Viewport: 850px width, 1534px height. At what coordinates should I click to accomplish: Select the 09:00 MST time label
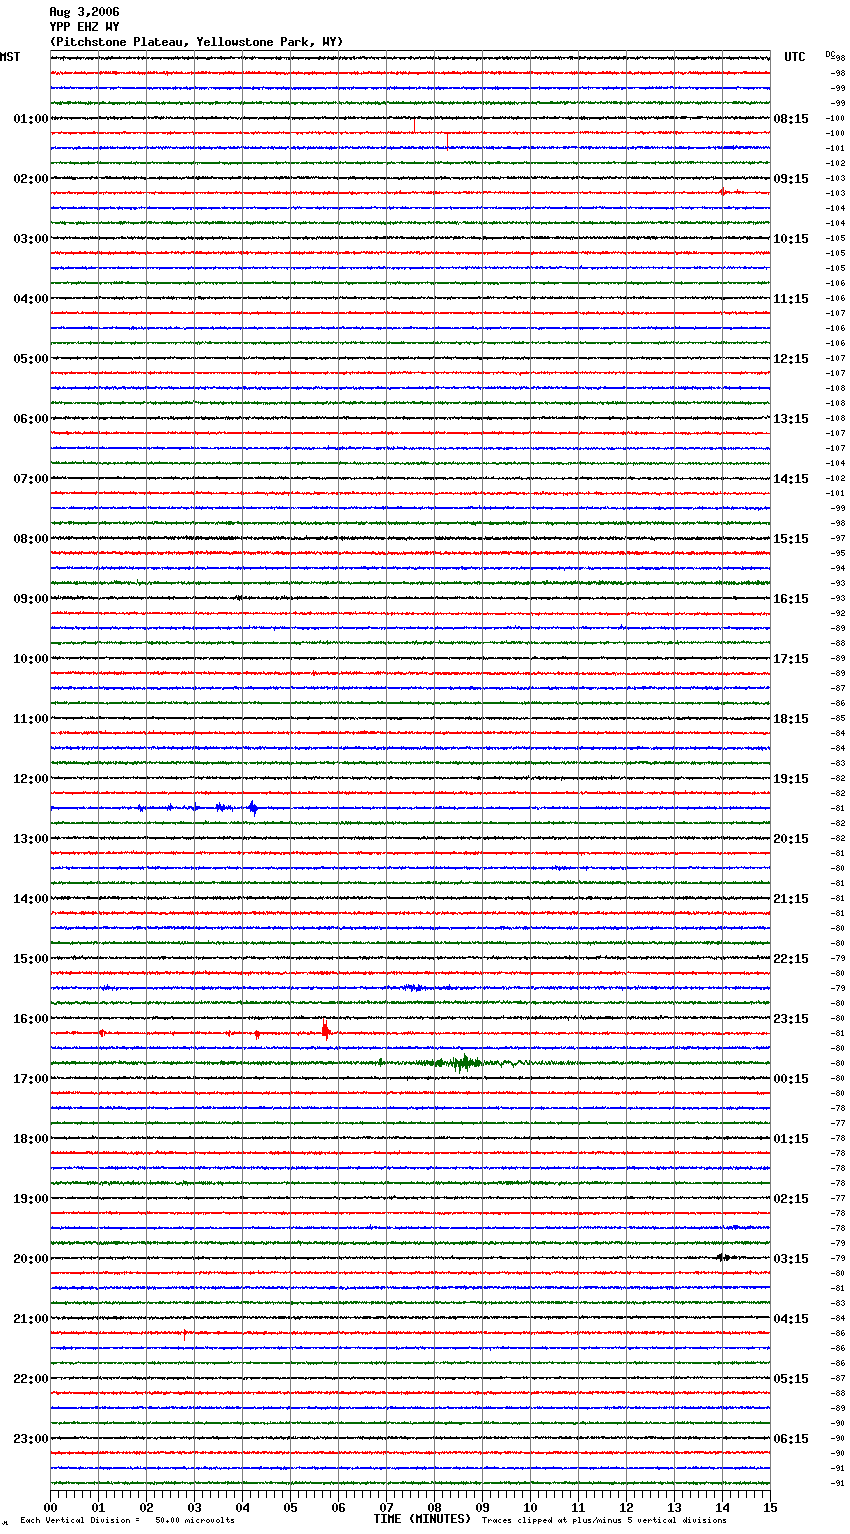click(x=31, y=599)
